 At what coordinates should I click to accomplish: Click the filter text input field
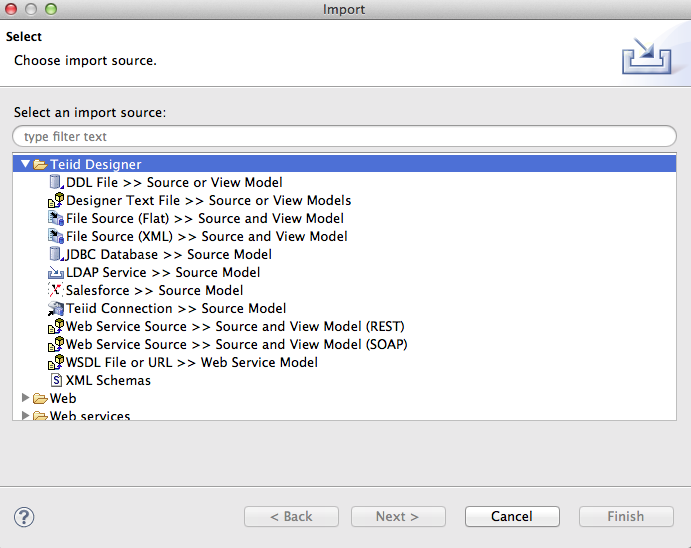(x=344, y=136)
